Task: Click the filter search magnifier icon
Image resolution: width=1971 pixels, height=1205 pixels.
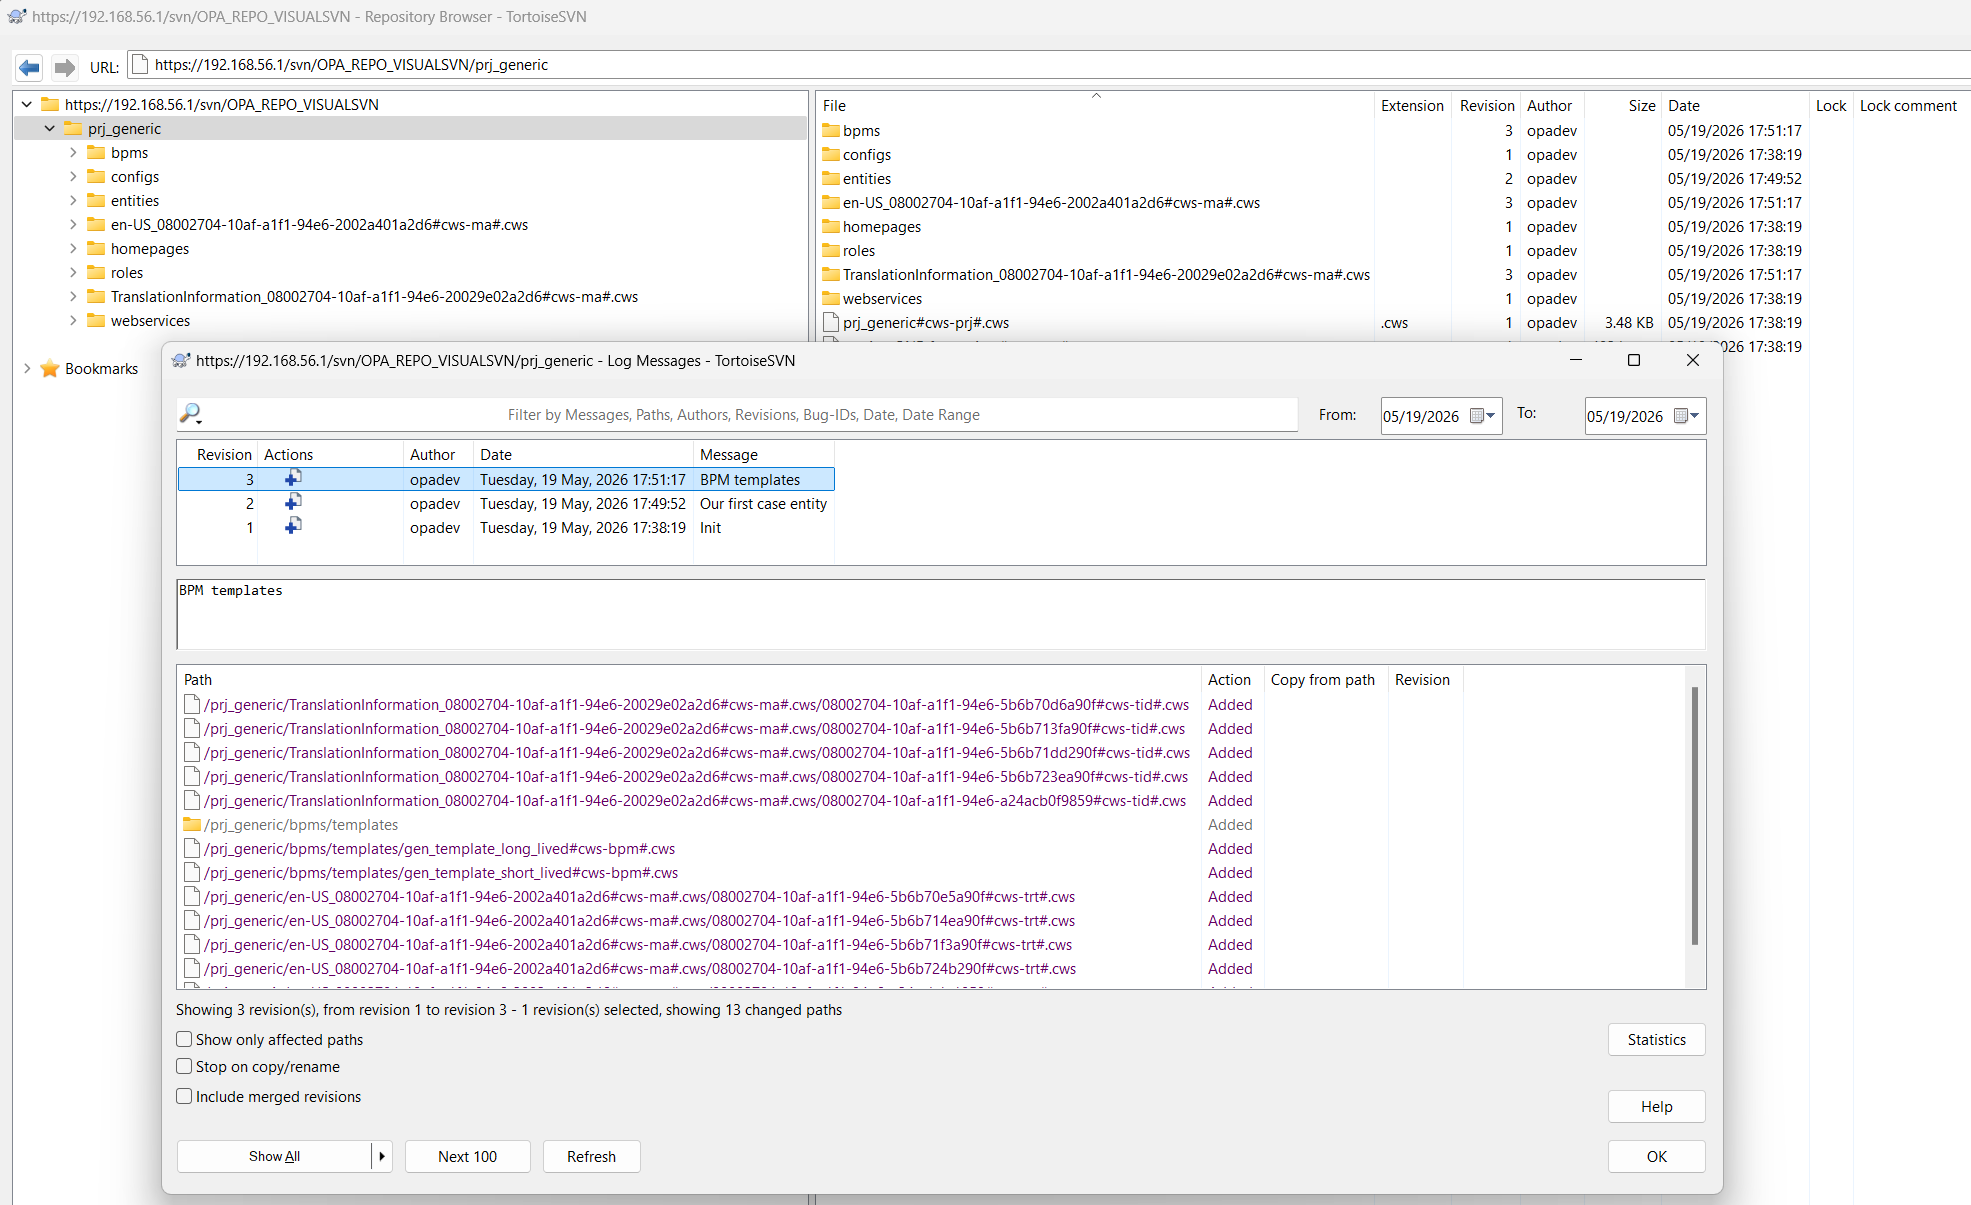Action: click(190, 413)
